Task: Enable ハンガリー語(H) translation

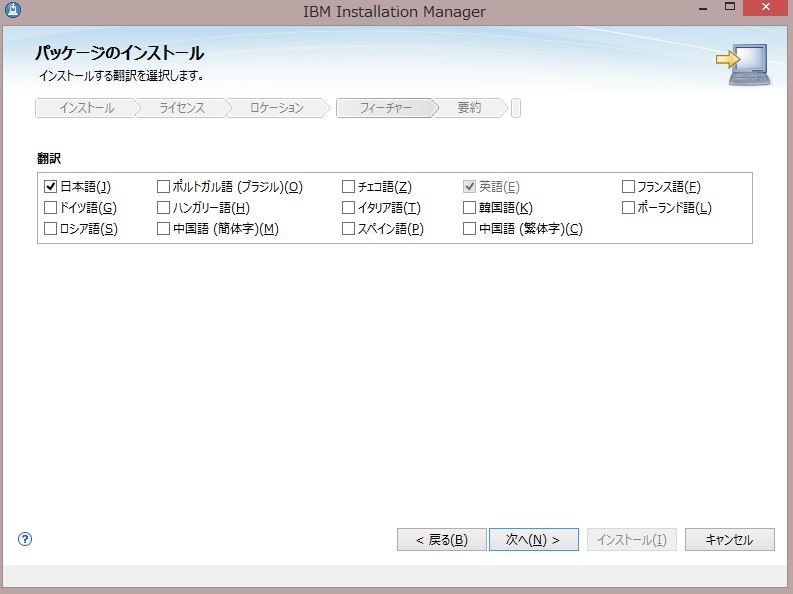Action: point(163,208)
